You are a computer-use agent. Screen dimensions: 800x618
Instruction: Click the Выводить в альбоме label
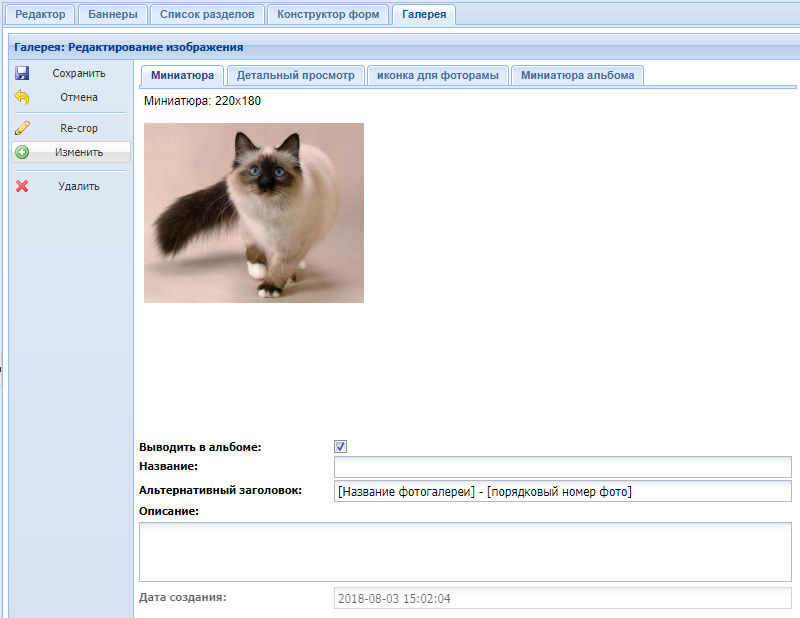click(200, 447)
